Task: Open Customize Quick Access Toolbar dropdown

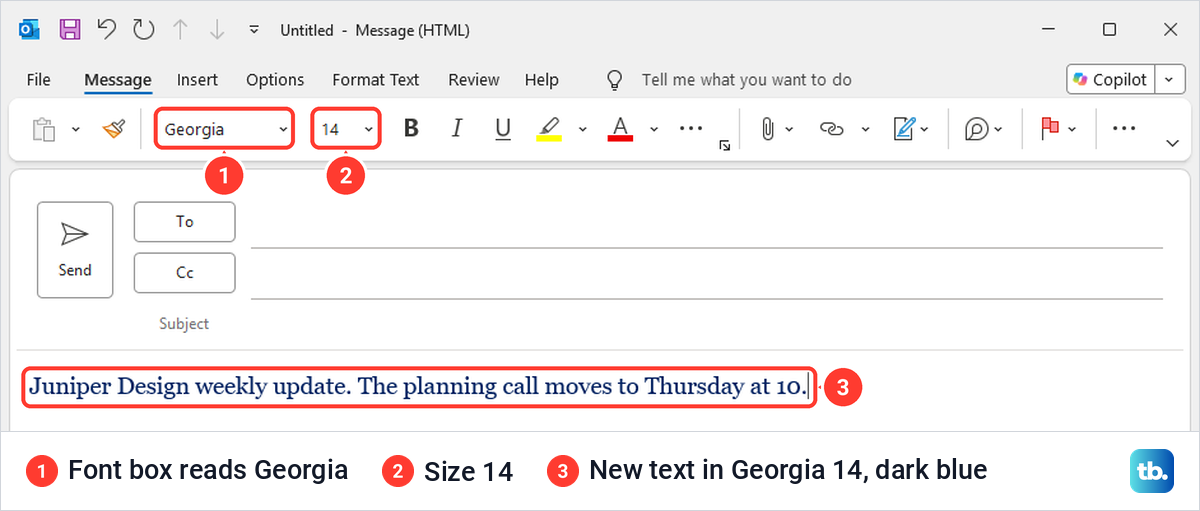Action: 254,30
